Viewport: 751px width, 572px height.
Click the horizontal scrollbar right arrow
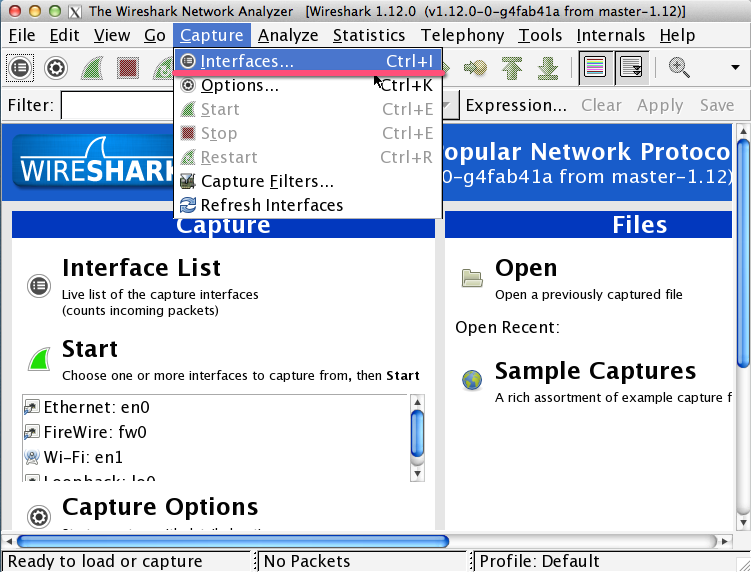tap(725, 541)
